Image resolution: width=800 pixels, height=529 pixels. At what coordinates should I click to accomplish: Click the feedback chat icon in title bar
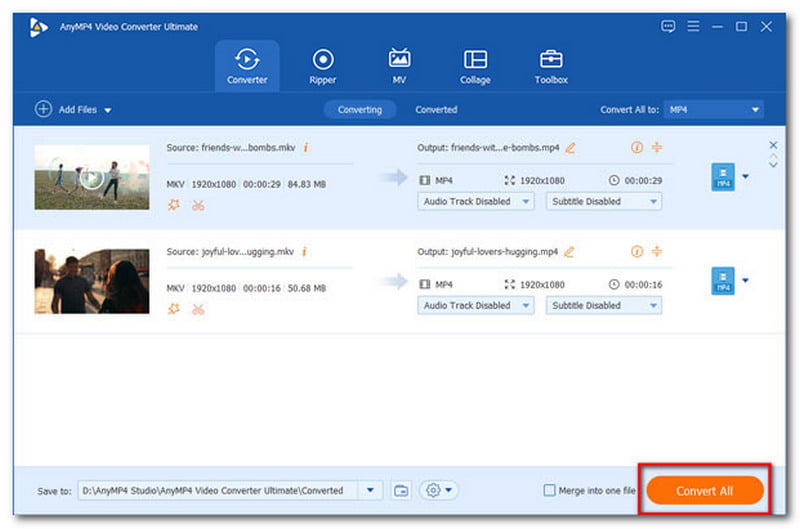pos(668,26)
